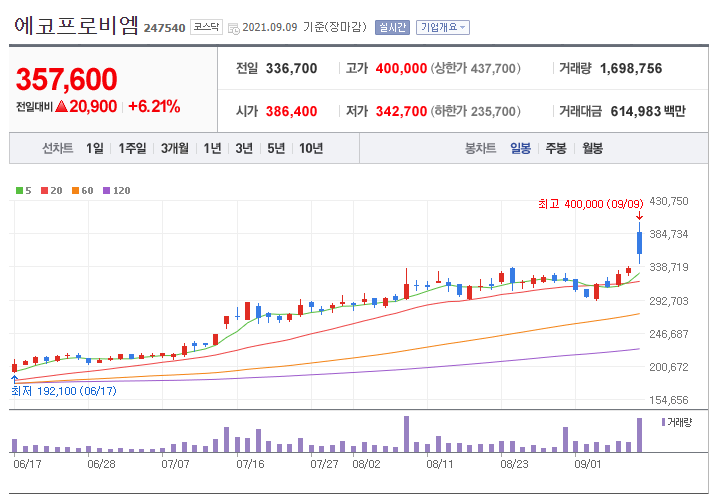Click the 상한가 437,700 text
Image resolution: width=709 pixels, height=494 pixels.
(475, 69)
